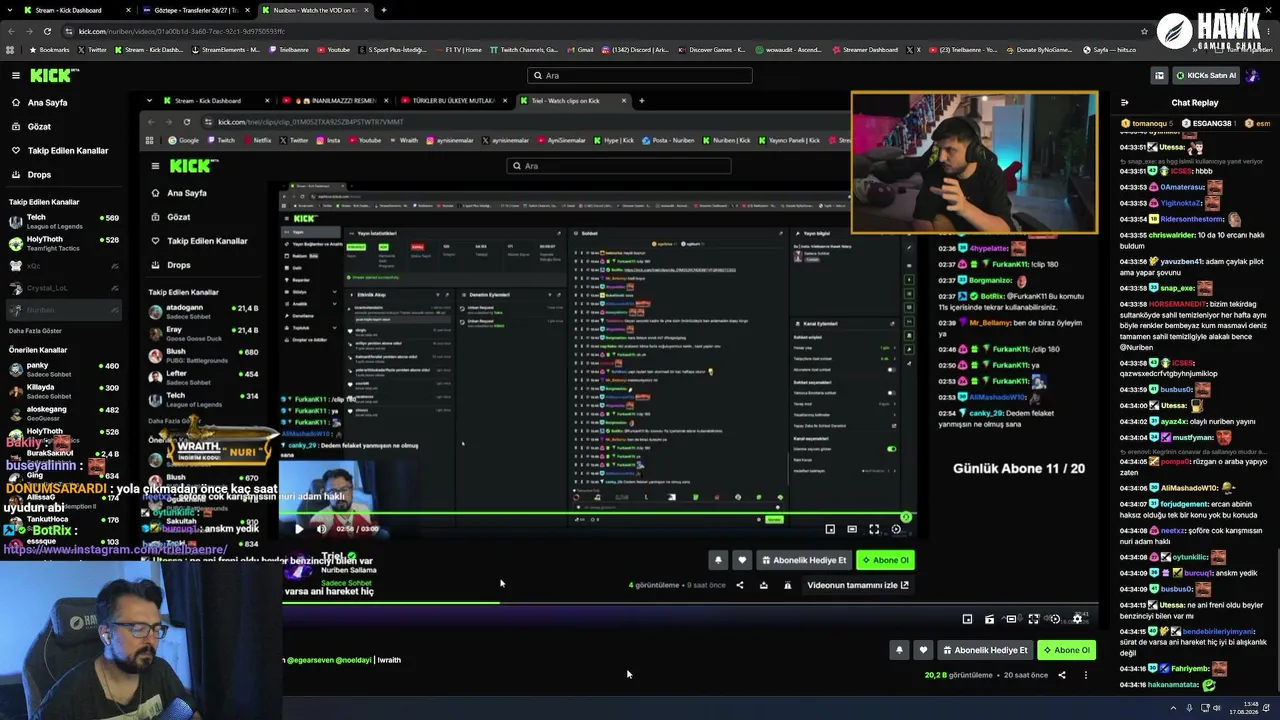Click Abonelik Hediye Et under the inner clip
Image resolution: width=1280 pixels, height=720 pixels.
click(804, 560)
